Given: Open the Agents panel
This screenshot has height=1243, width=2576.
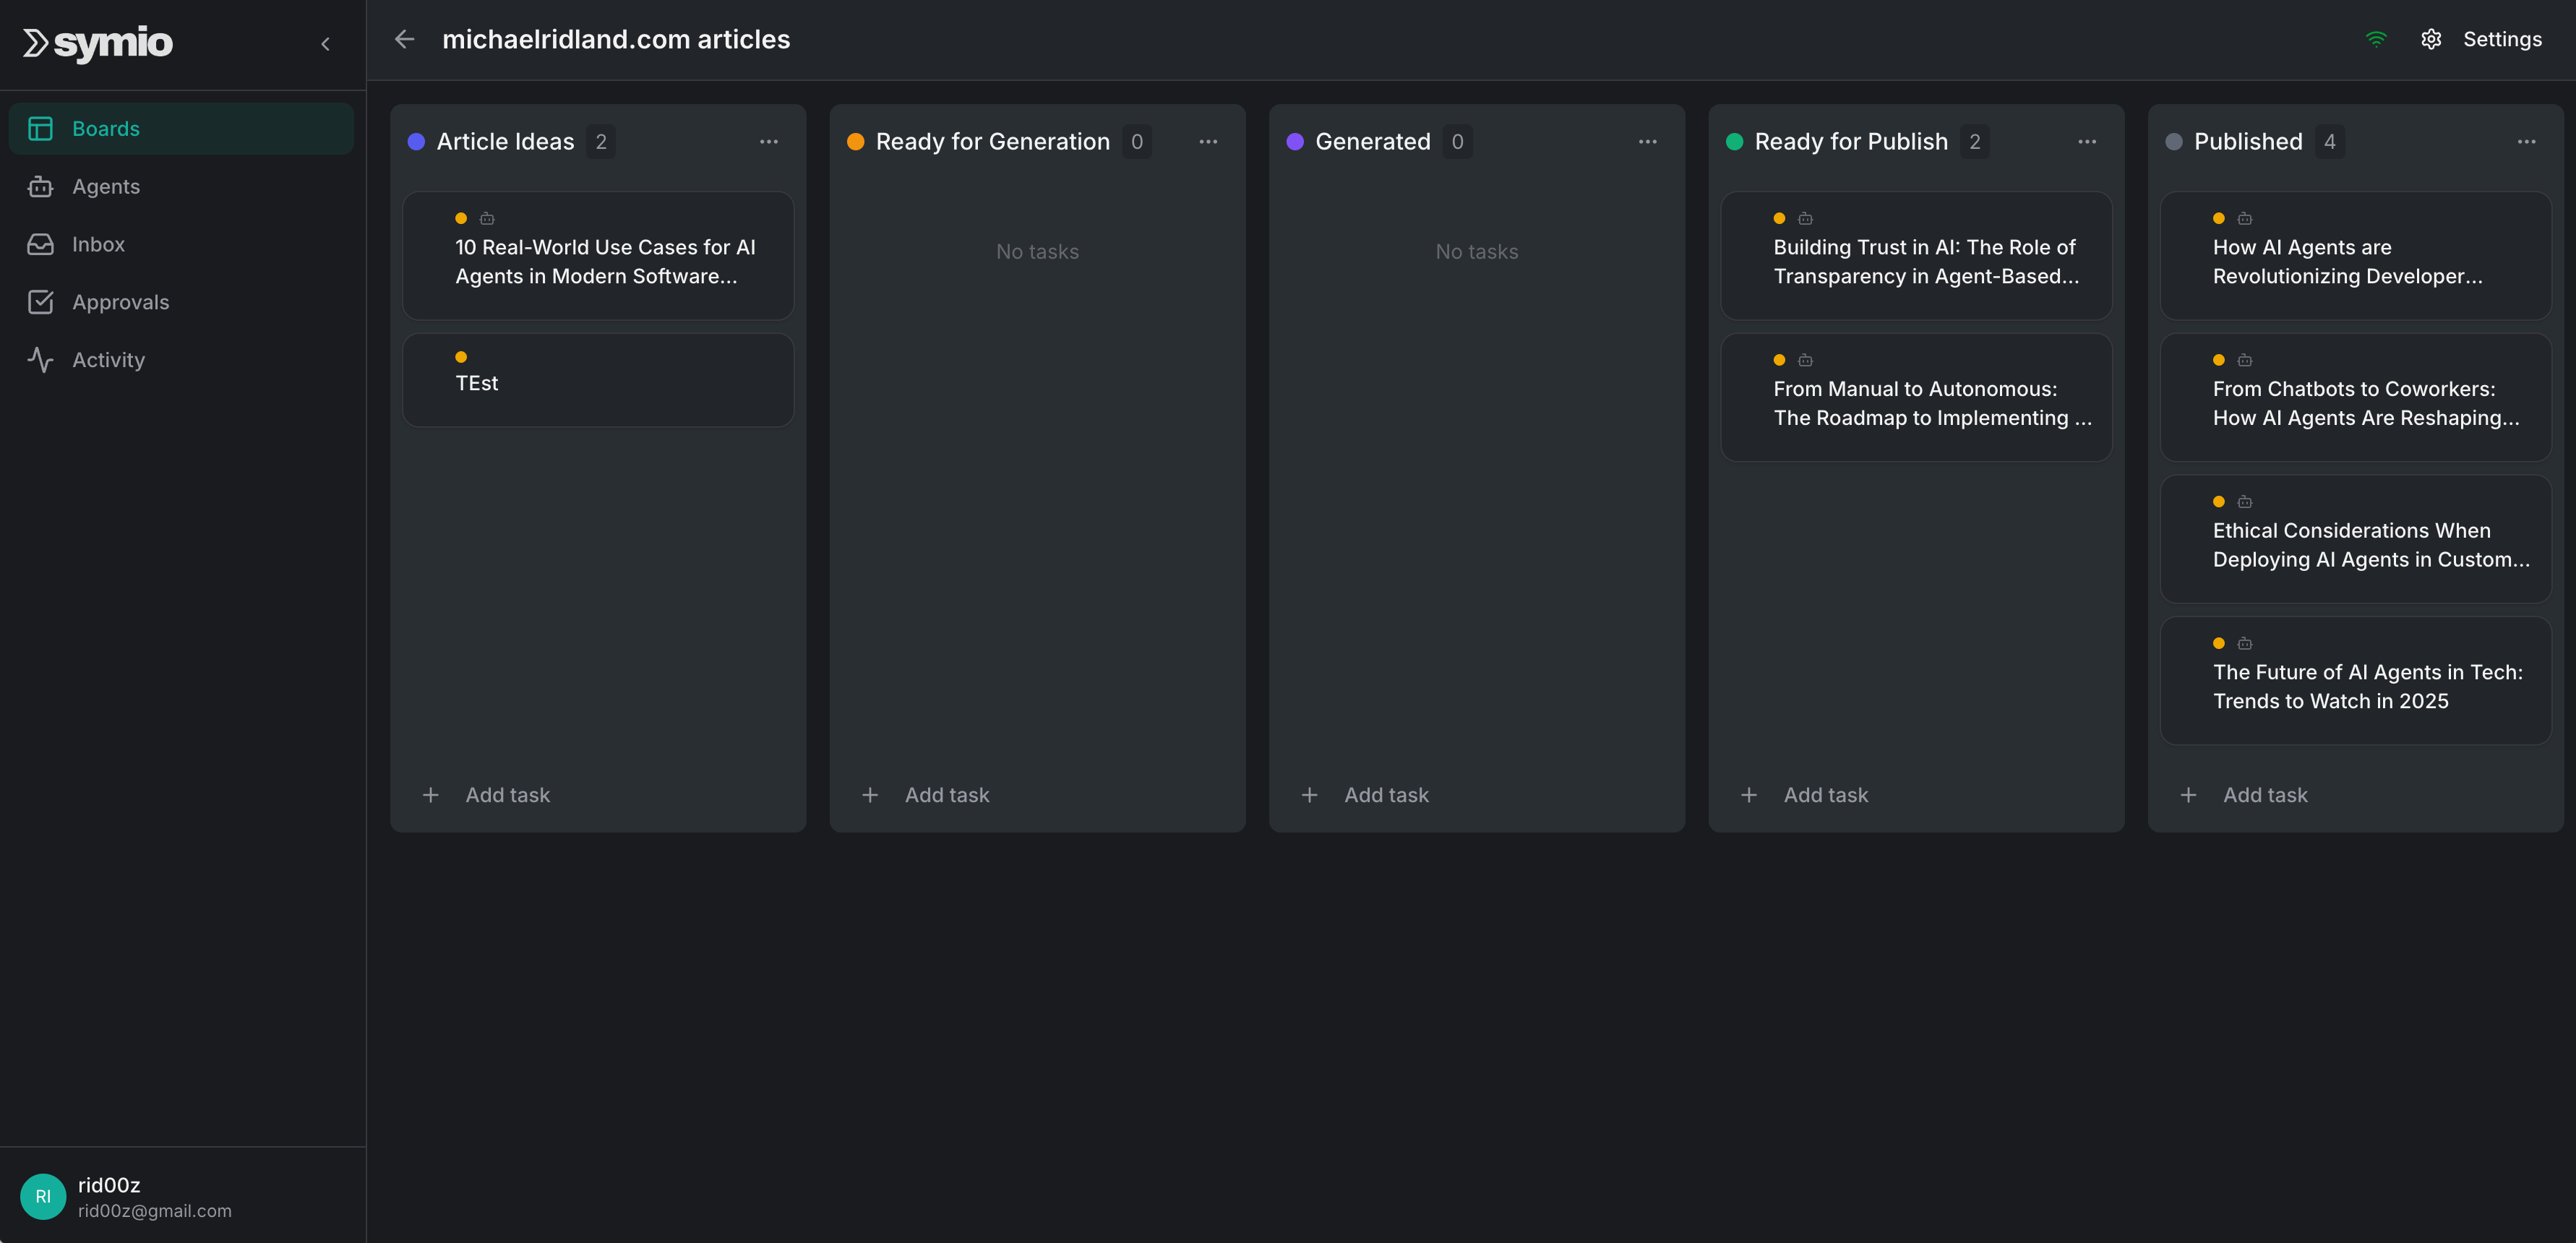Looking at the screenshot, I should (106, 186).
